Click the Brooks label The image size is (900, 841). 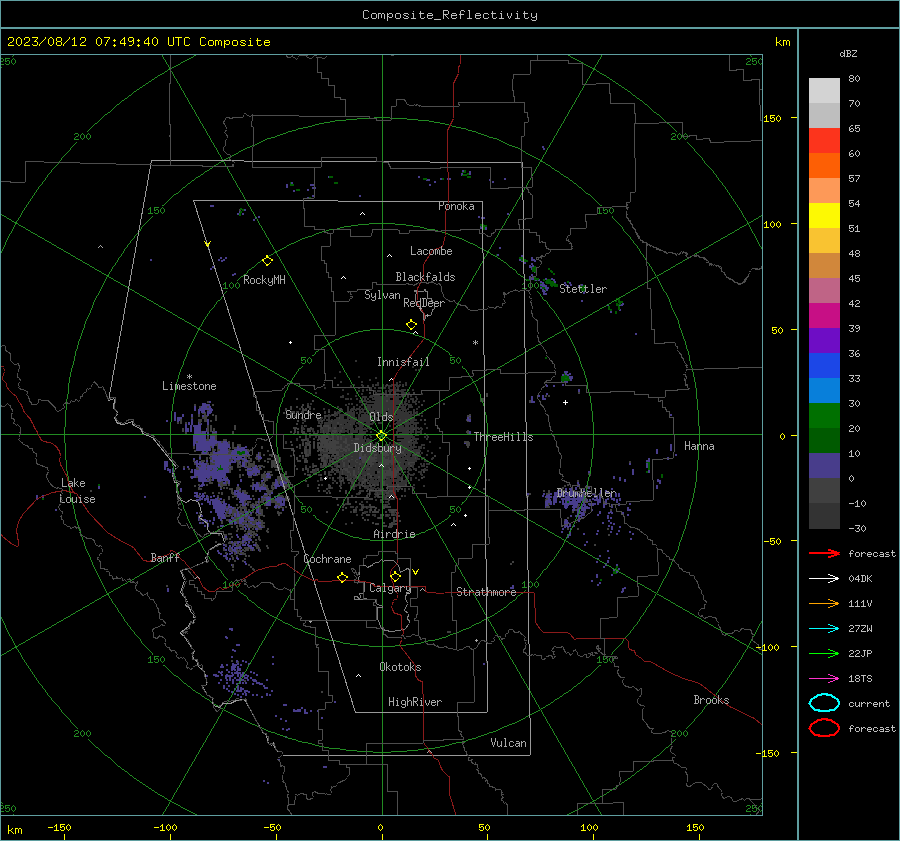click(711, 700)
